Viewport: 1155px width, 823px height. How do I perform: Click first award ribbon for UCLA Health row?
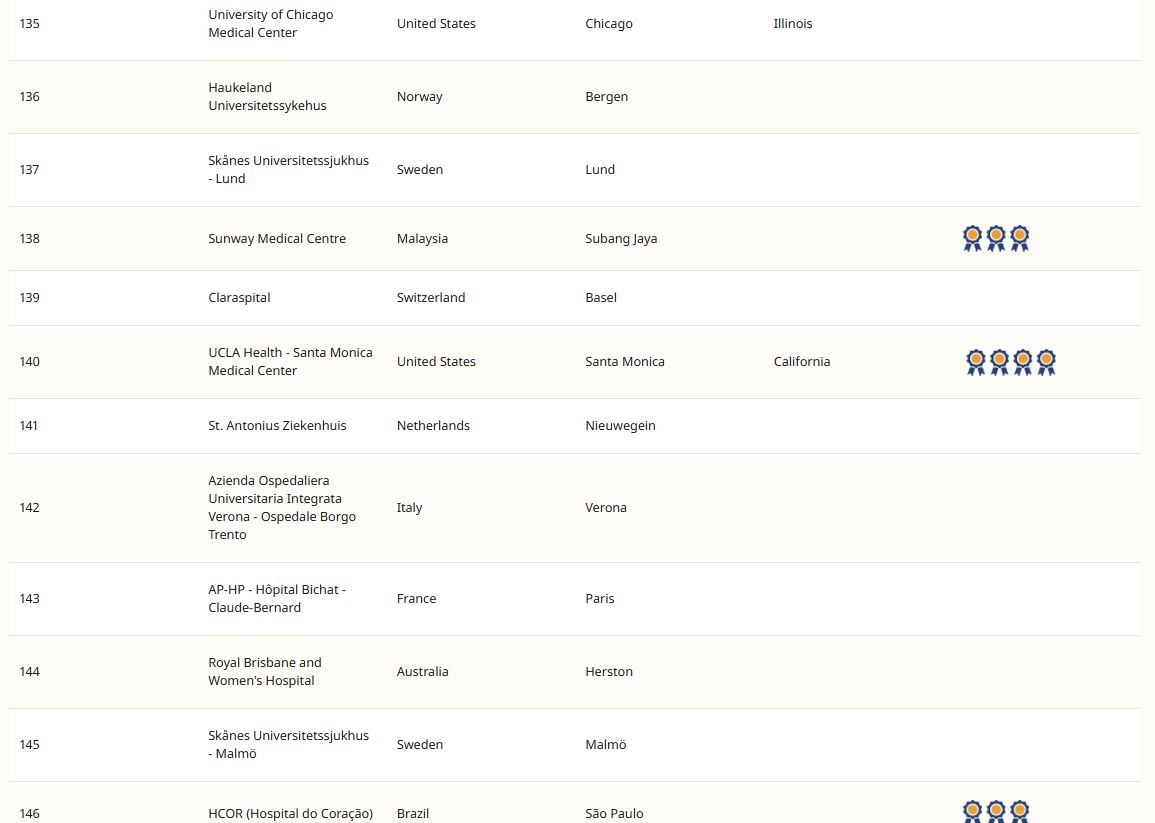click(x=976, y=362)
